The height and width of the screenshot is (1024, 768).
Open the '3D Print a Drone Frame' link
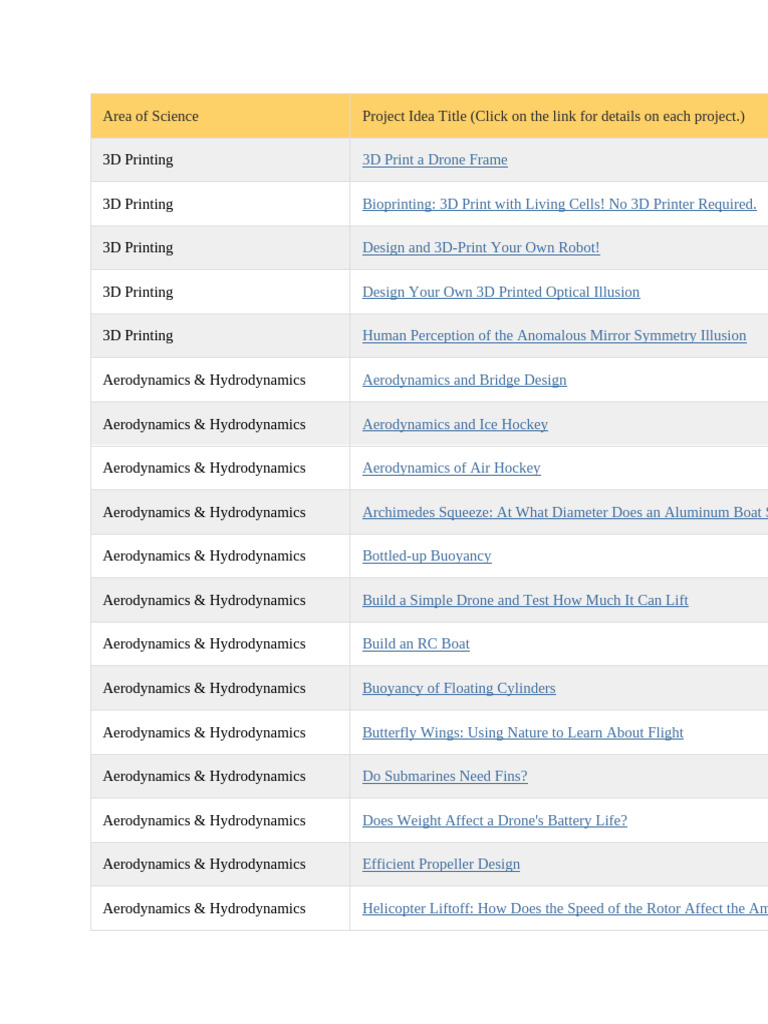[435, 160]
